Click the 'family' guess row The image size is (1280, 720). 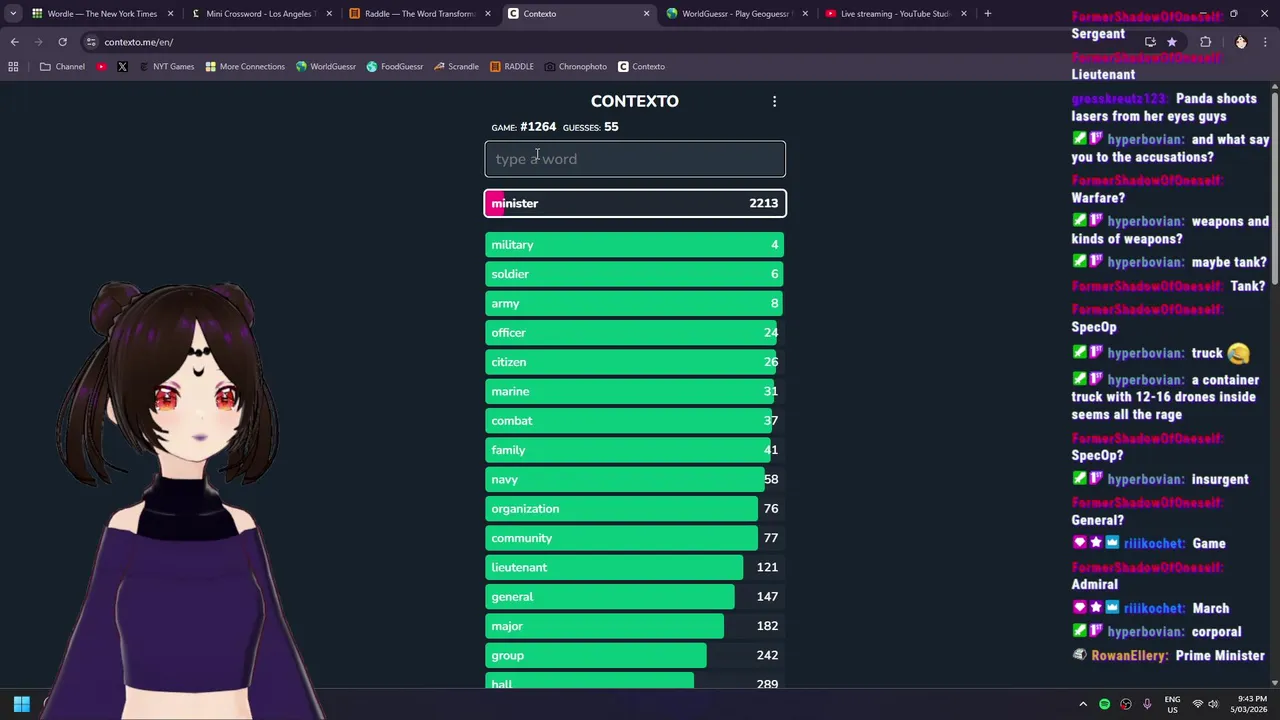click(x=635, y=450)
